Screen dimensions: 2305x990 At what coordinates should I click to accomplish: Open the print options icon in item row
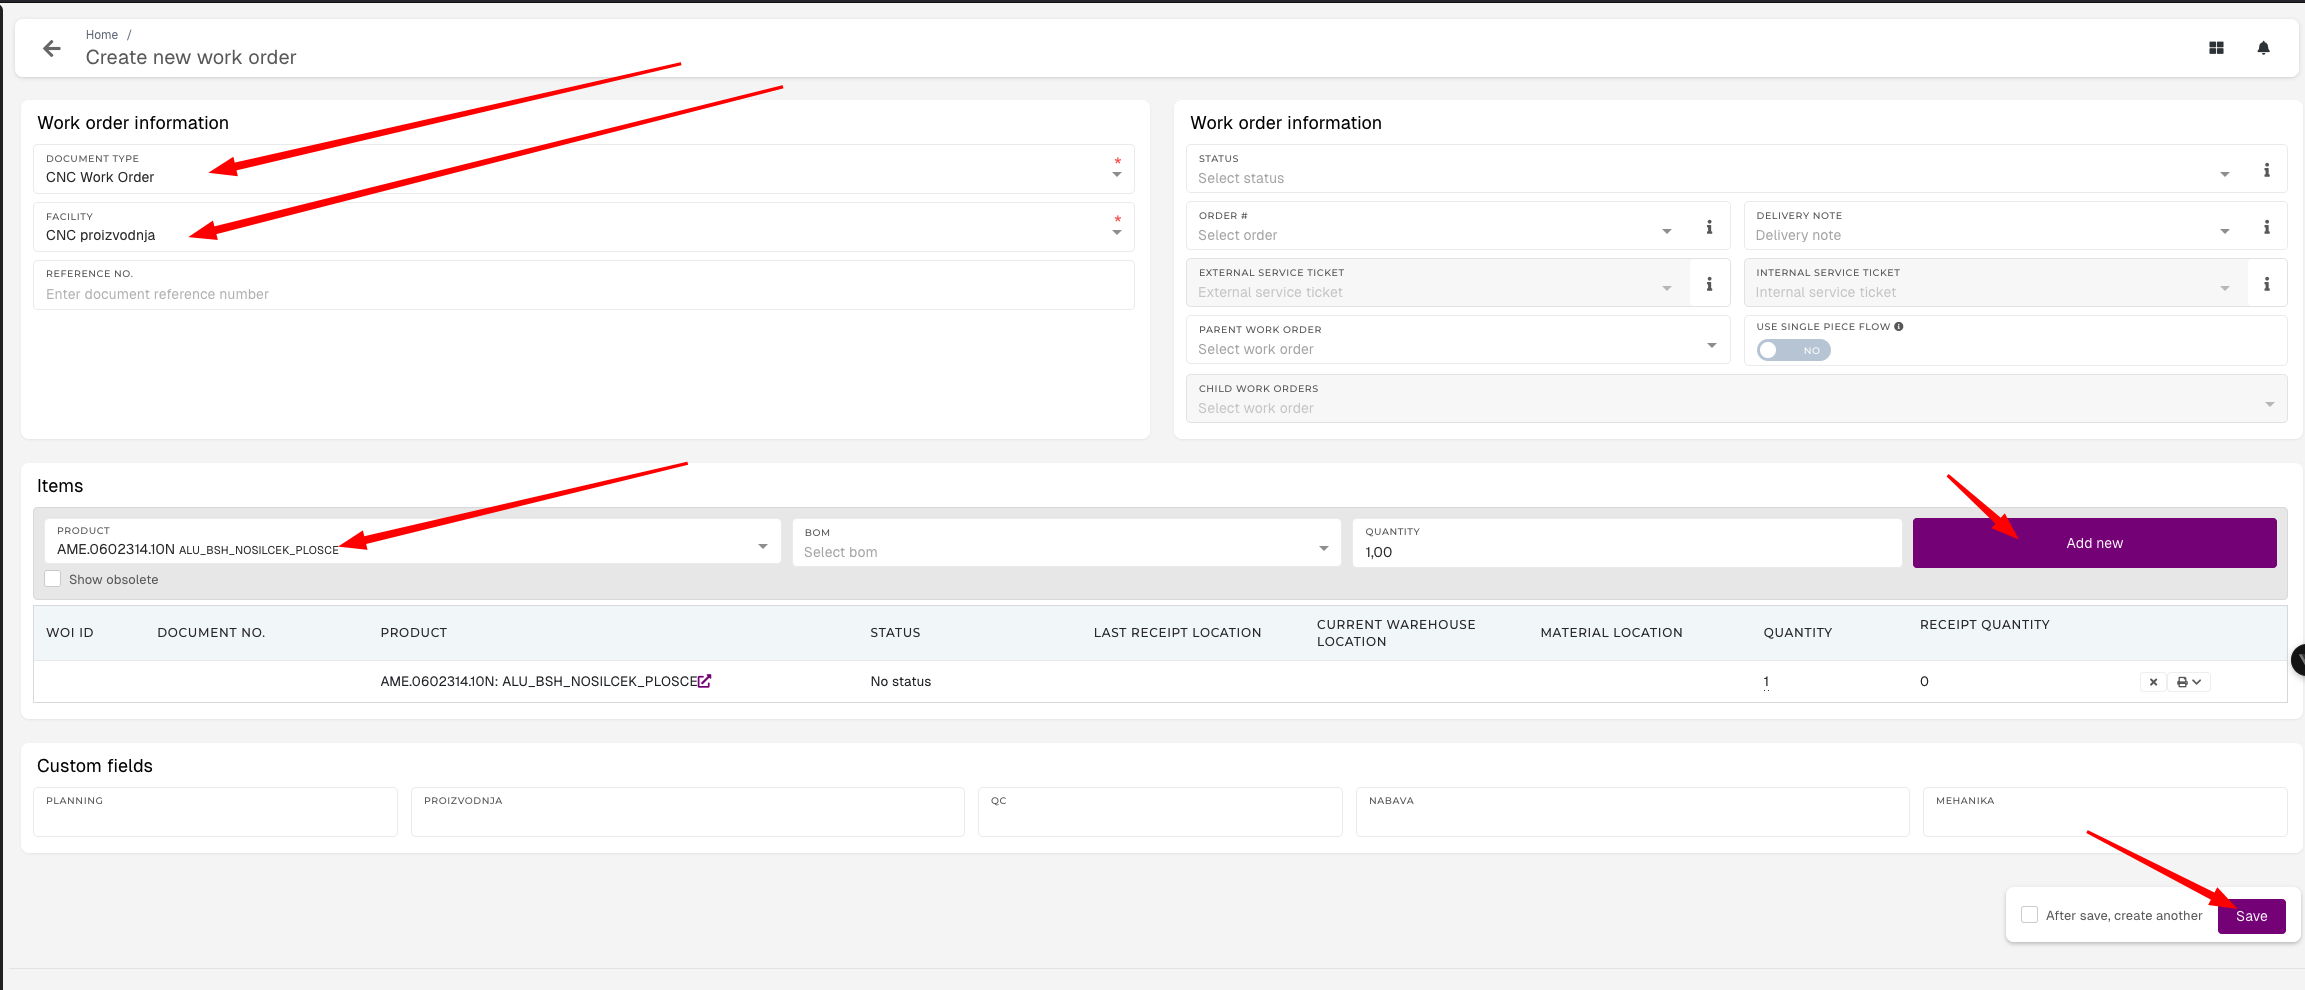[2188, 682]
